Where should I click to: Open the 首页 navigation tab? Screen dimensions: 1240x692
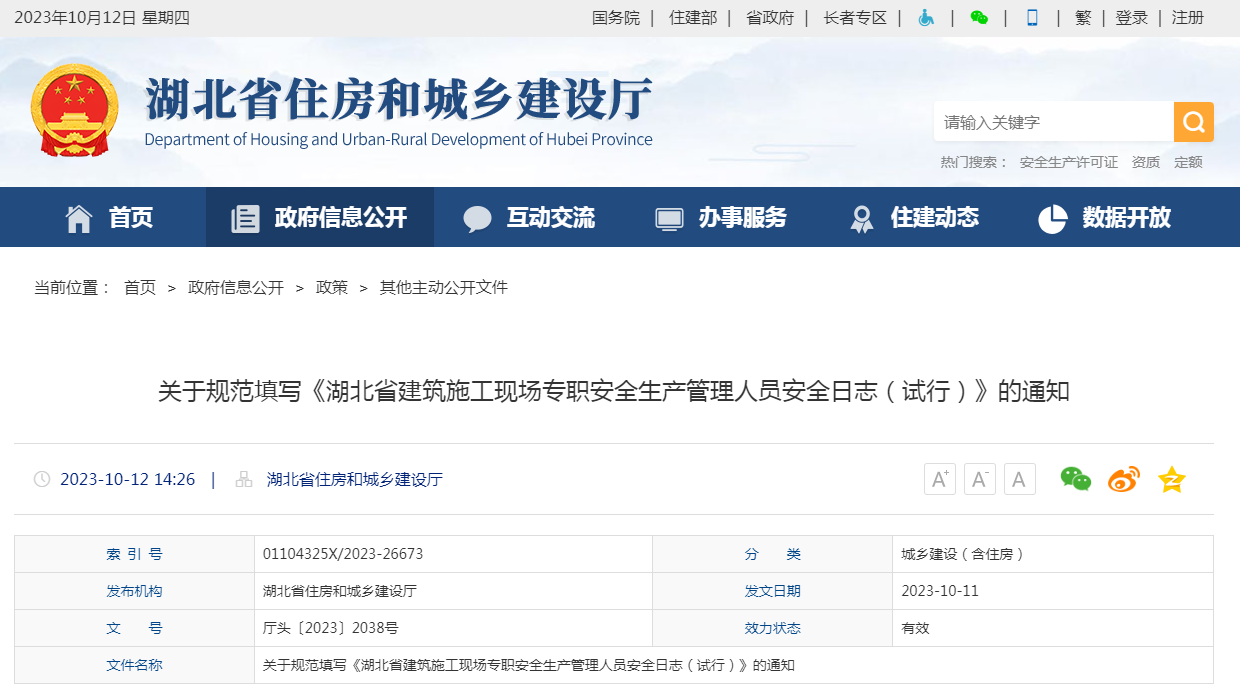(109, 217)
